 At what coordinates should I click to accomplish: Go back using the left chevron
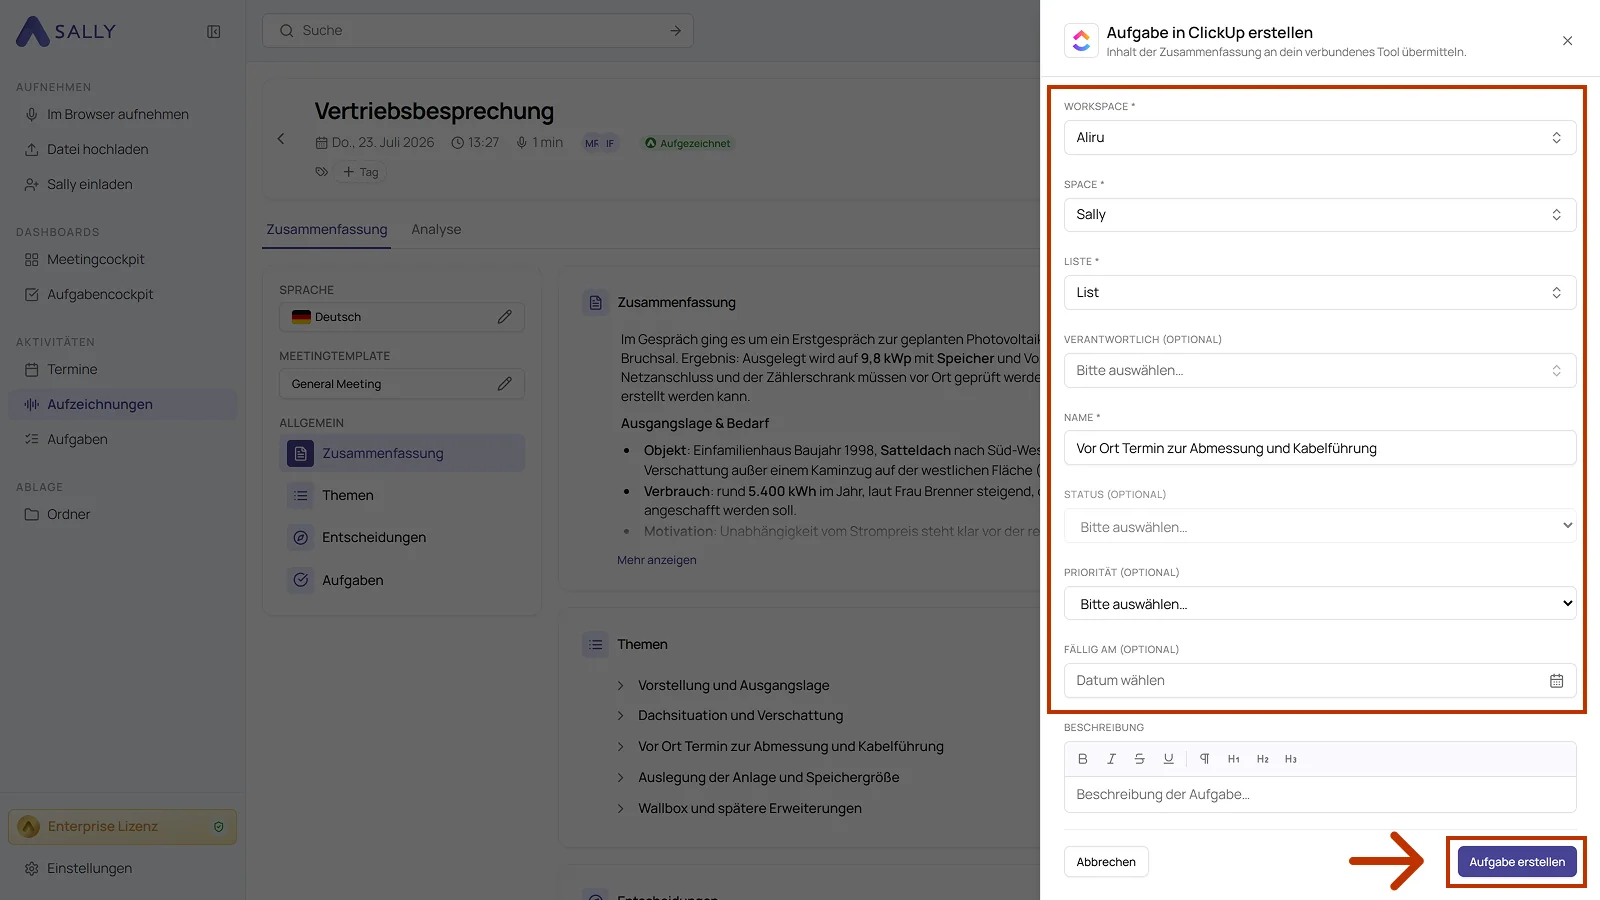point(281,139)
